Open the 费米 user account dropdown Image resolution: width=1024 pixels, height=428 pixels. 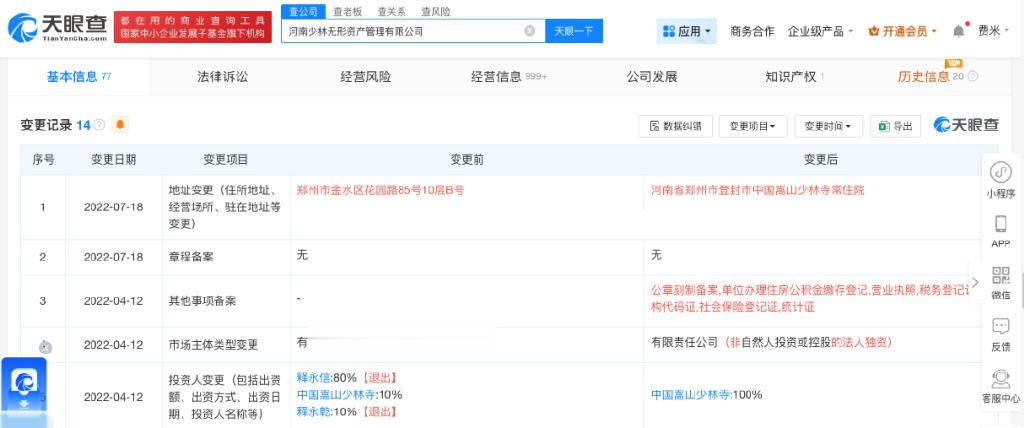pyautogui.click(x=993, y=31)
